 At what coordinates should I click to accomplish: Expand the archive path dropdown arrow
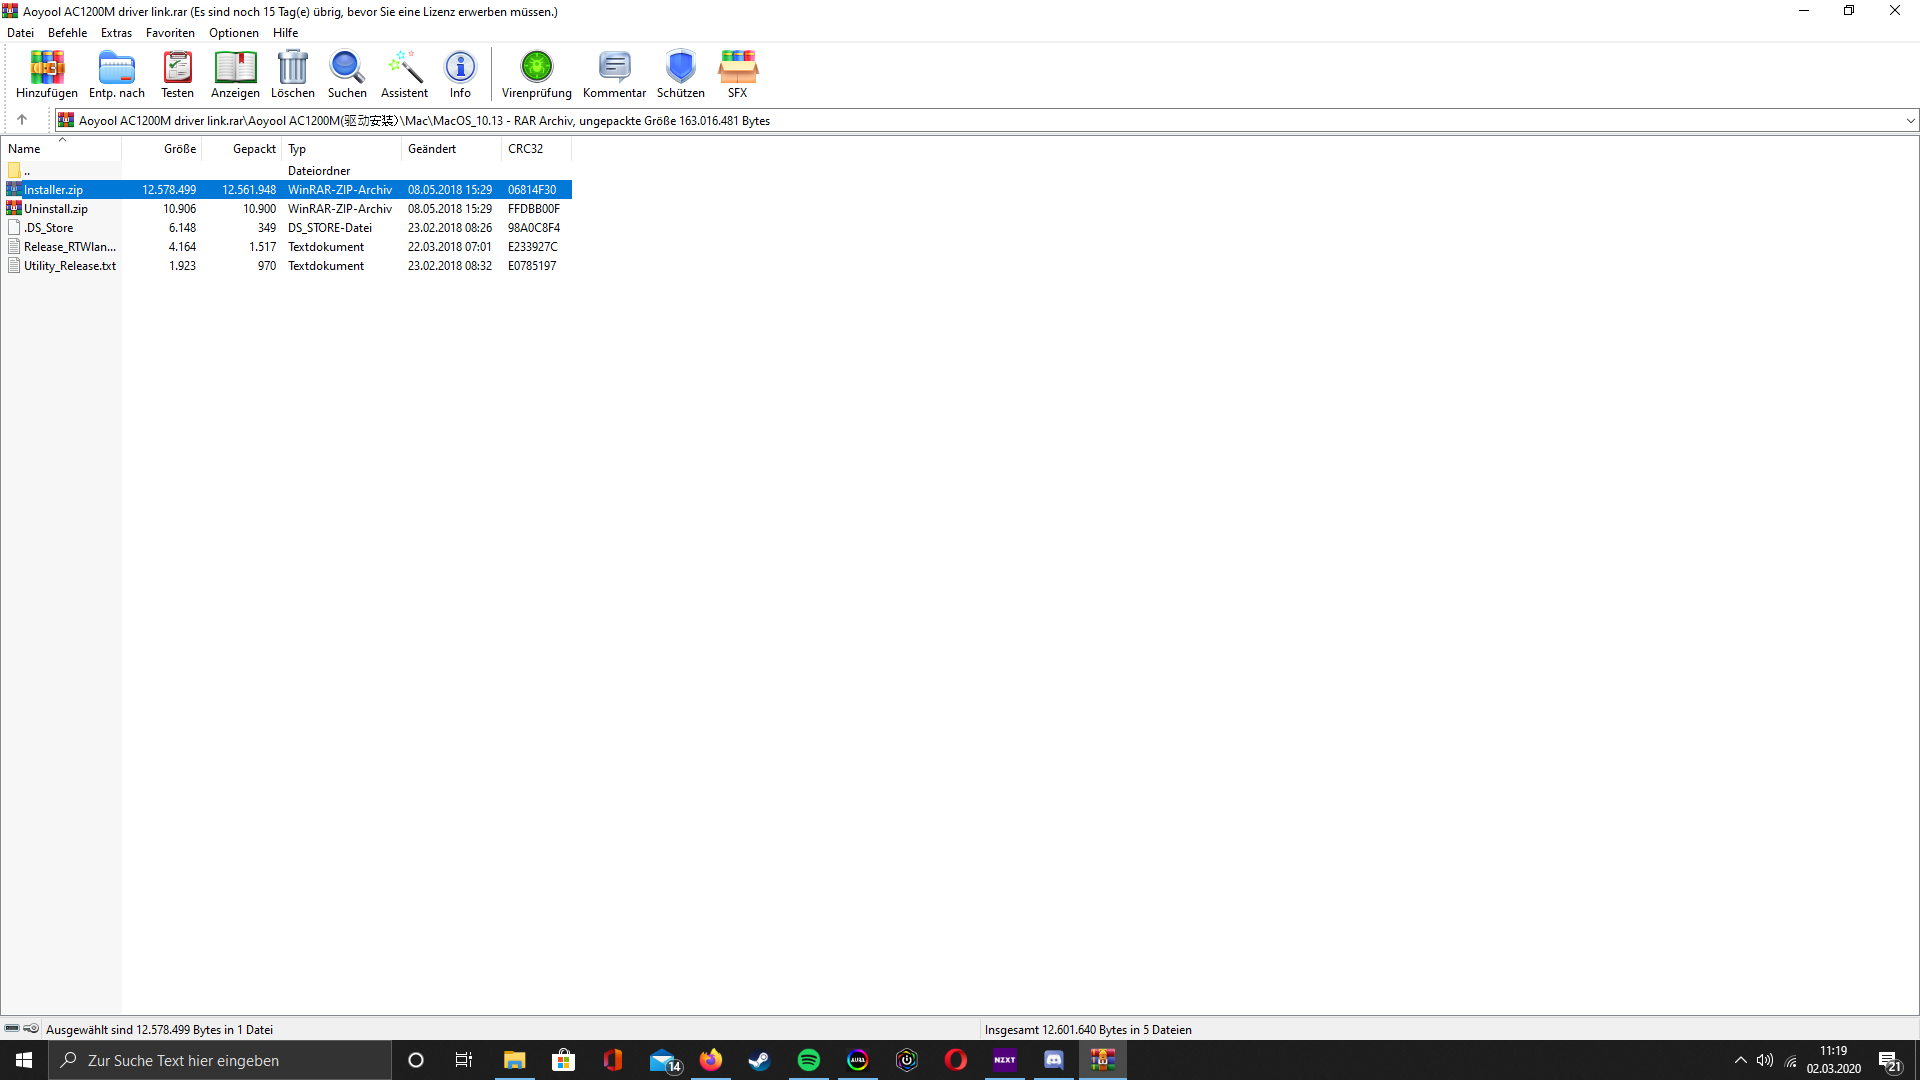tap(1910, 121)
